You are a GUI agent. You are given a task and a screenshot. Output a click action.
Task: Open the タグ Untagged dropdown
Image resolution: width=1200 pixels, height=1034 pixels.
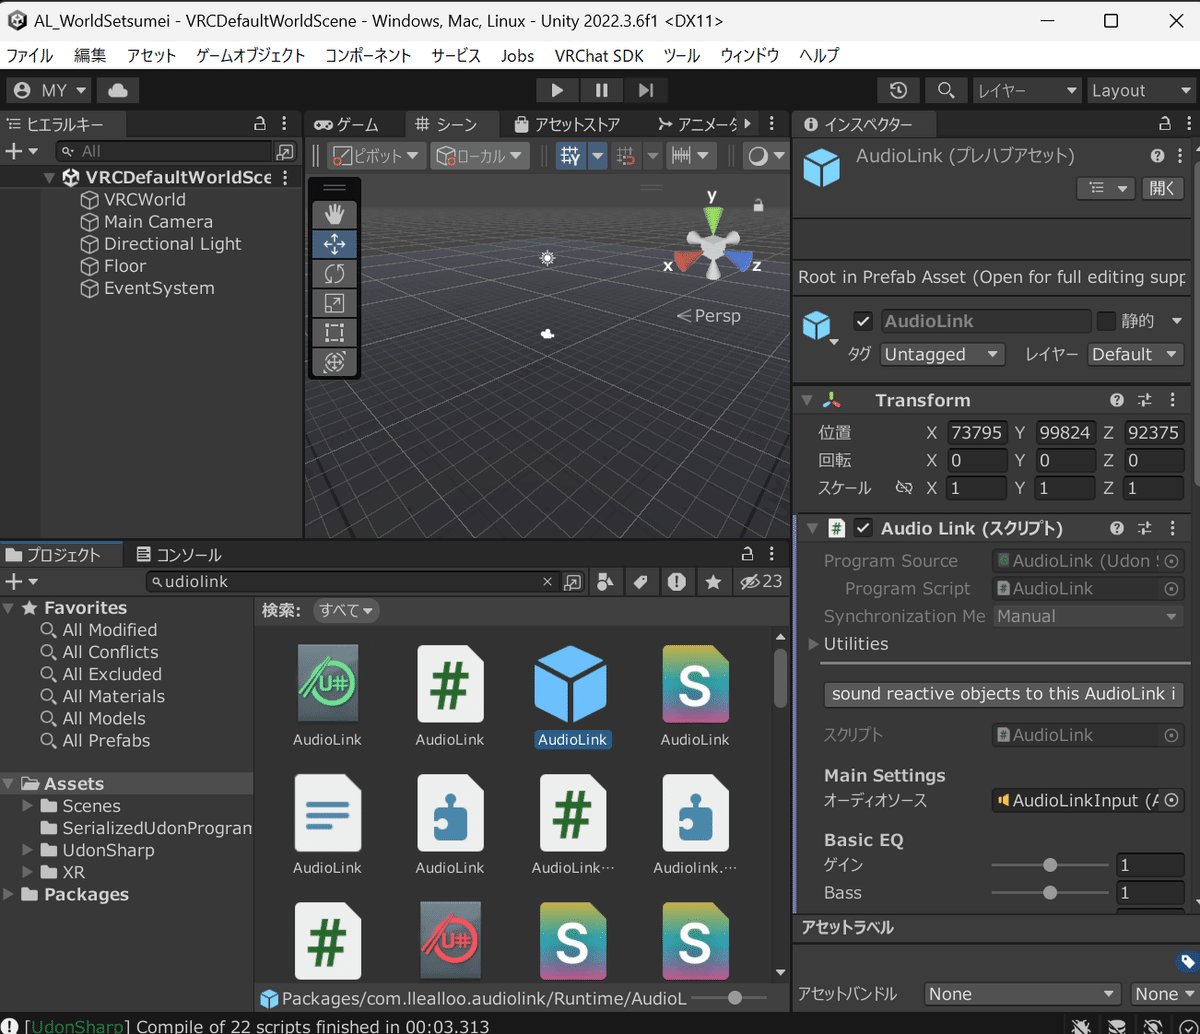click(942, 354)
